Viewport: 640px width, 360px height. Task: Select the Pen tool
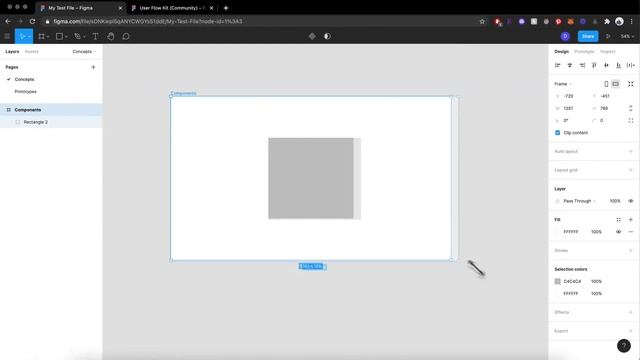coord(78,36)
